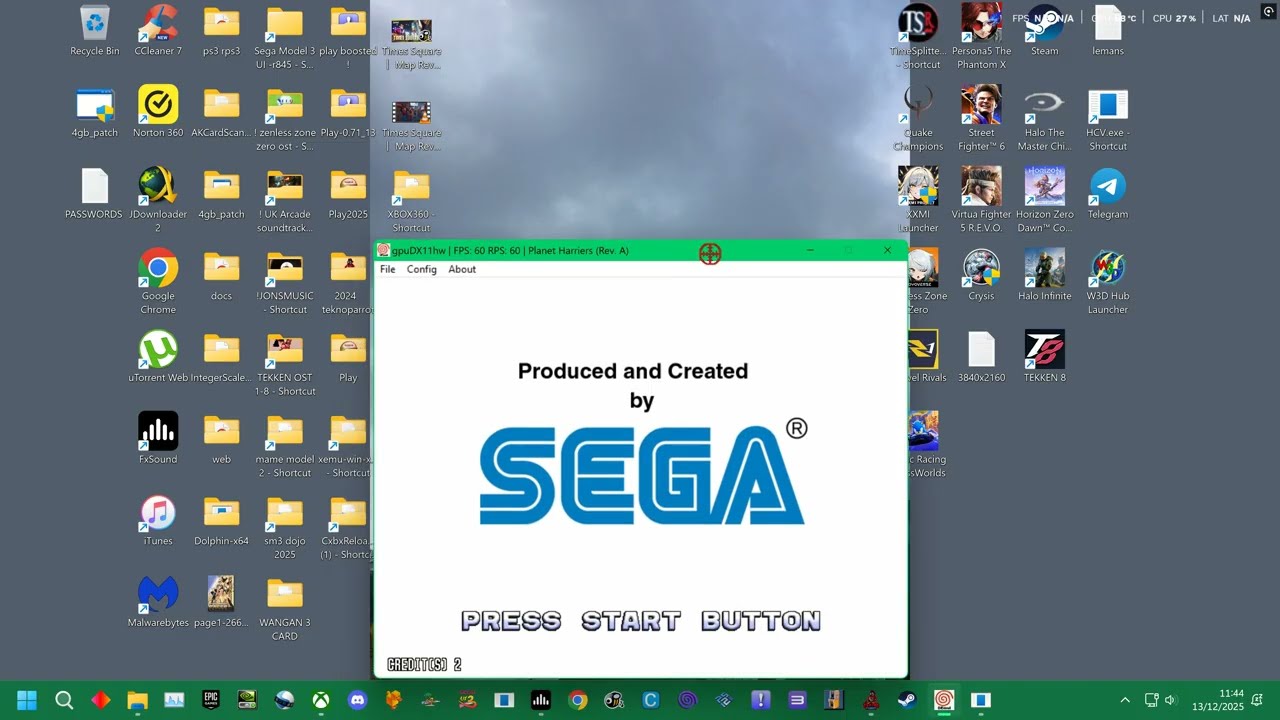The image size is (1280, 720).
Task: Select the ps3 rps3 folder
Action: click(221, 31)
